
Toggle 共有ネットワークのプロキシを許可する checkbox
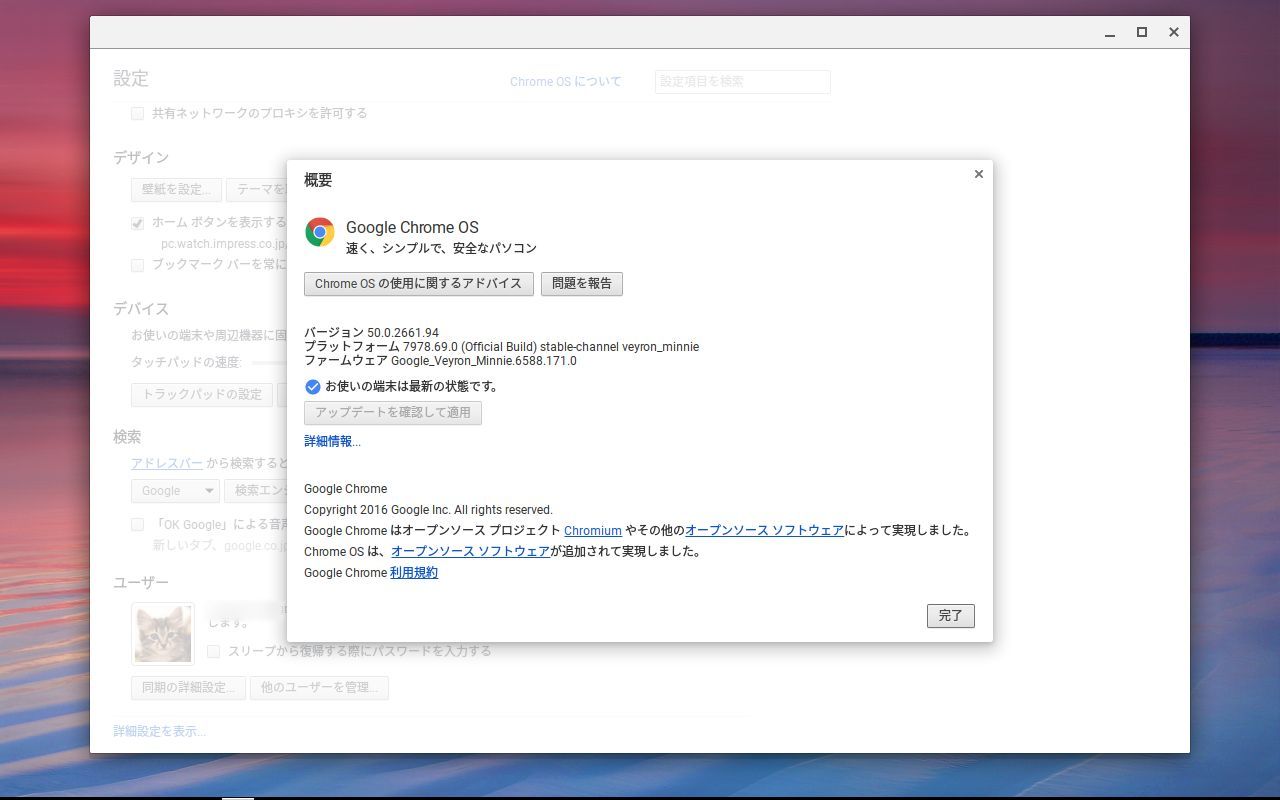138,114
